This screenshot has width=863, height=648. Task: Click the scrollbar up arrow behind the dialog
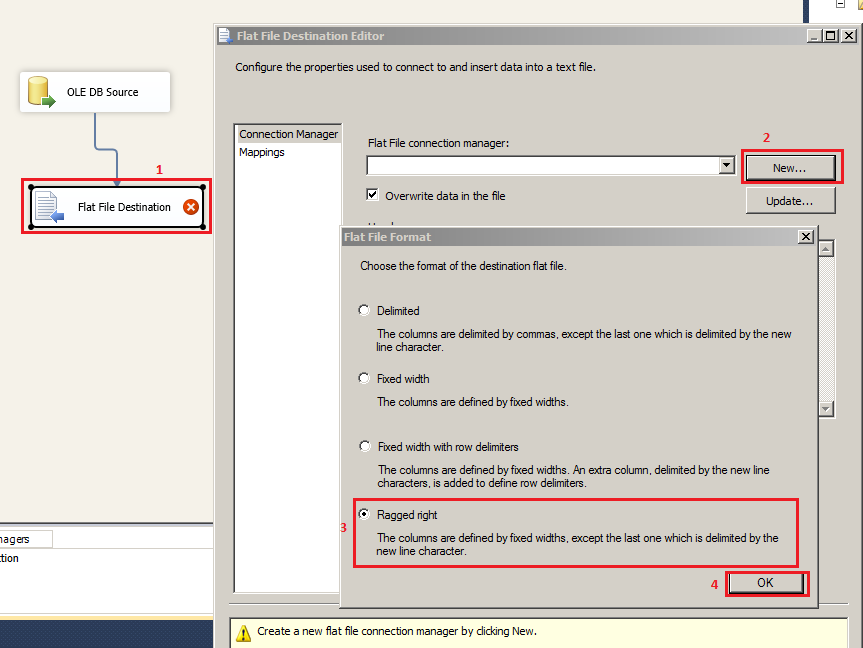point(826,249)
